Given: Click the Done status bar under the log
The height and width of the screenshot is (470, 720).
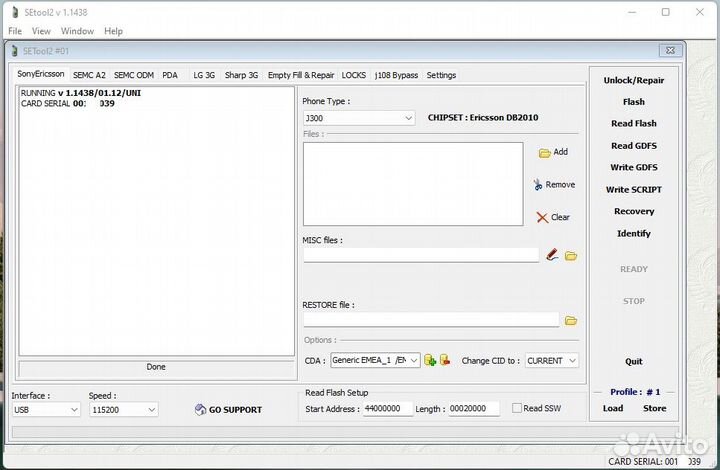Looking at the screenshot, I should 156,367.
